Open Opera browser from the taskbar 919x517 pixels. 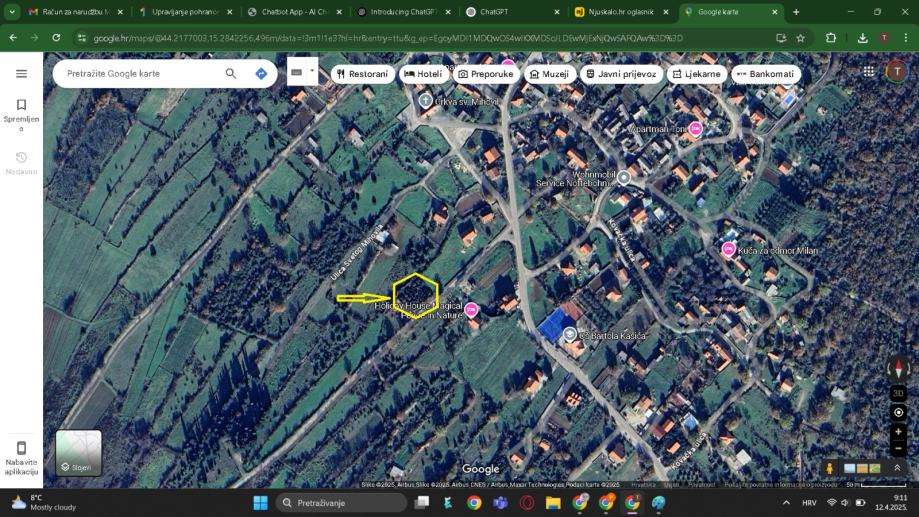coord(526,503)
